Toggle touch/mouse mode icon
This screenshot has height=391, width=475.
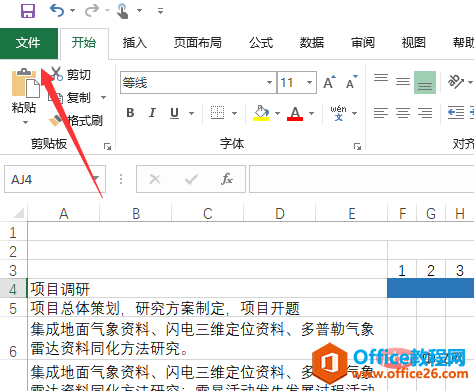tap(123, 11)
